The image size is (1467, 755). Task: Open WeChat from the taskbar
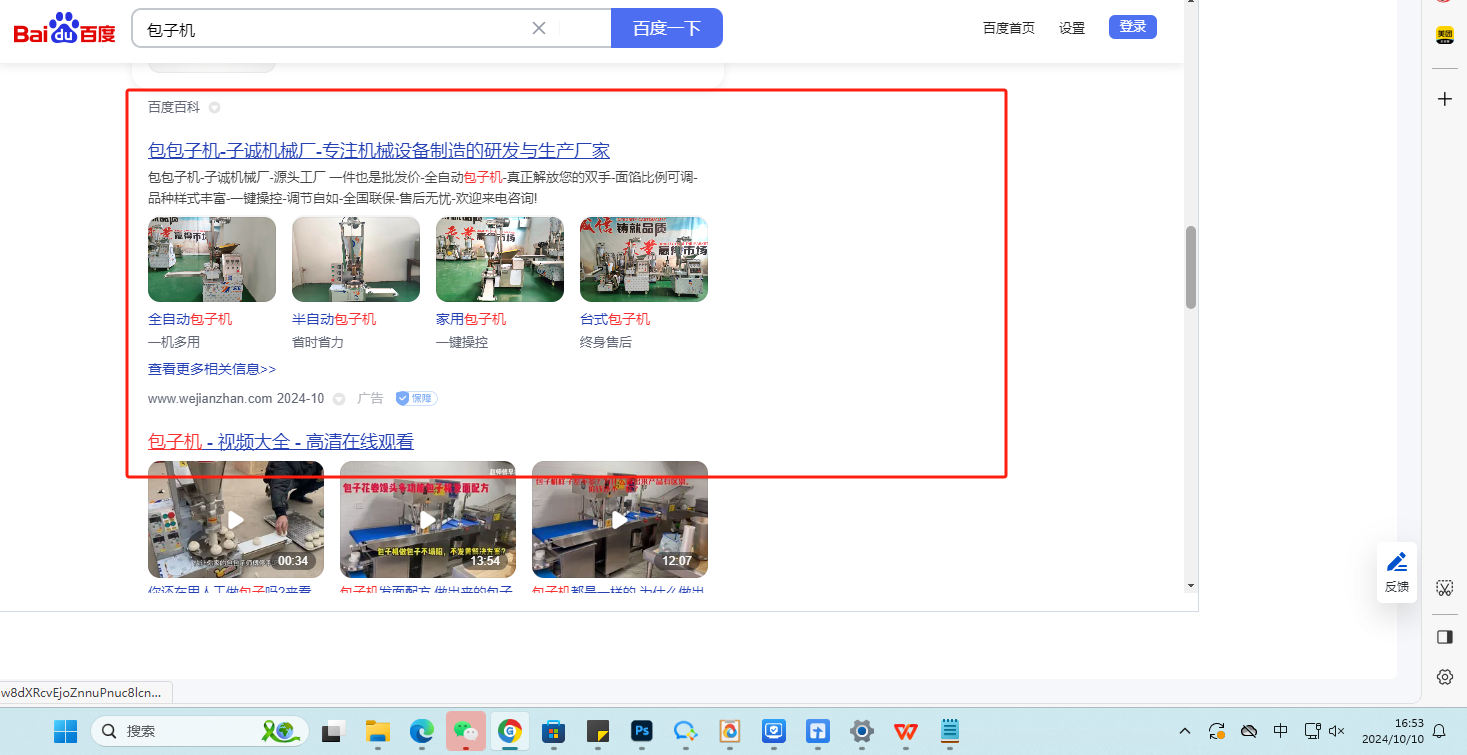point(465,731)
